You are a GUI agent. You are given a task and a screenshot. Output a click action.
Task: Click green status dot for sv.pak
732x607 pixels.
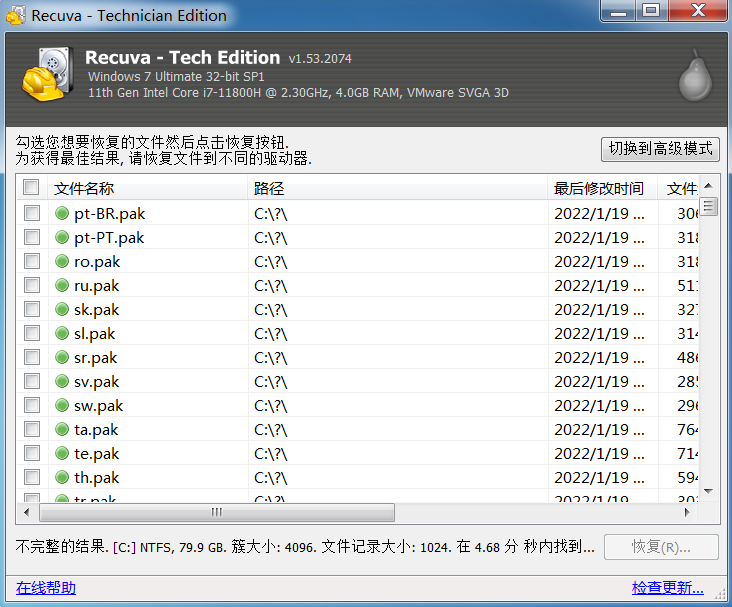pos(62,381)
